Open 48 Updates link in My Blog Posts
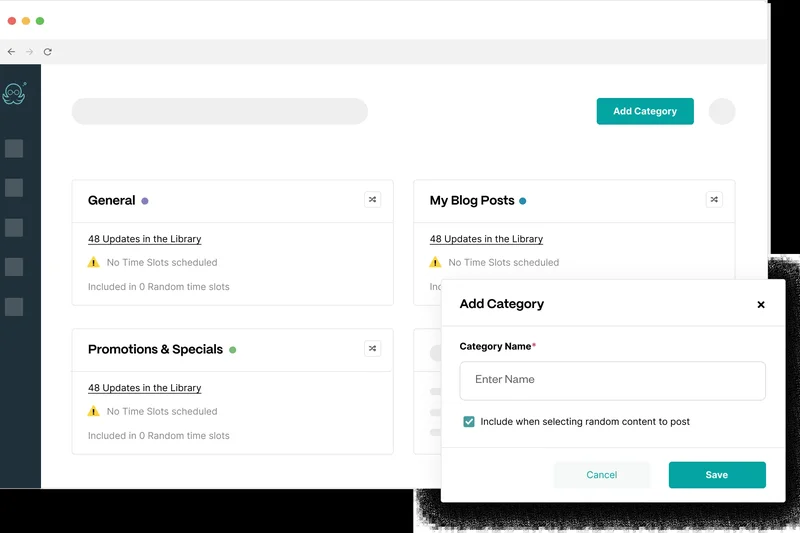This screenshot has width=800, height=533. (486, 239)
